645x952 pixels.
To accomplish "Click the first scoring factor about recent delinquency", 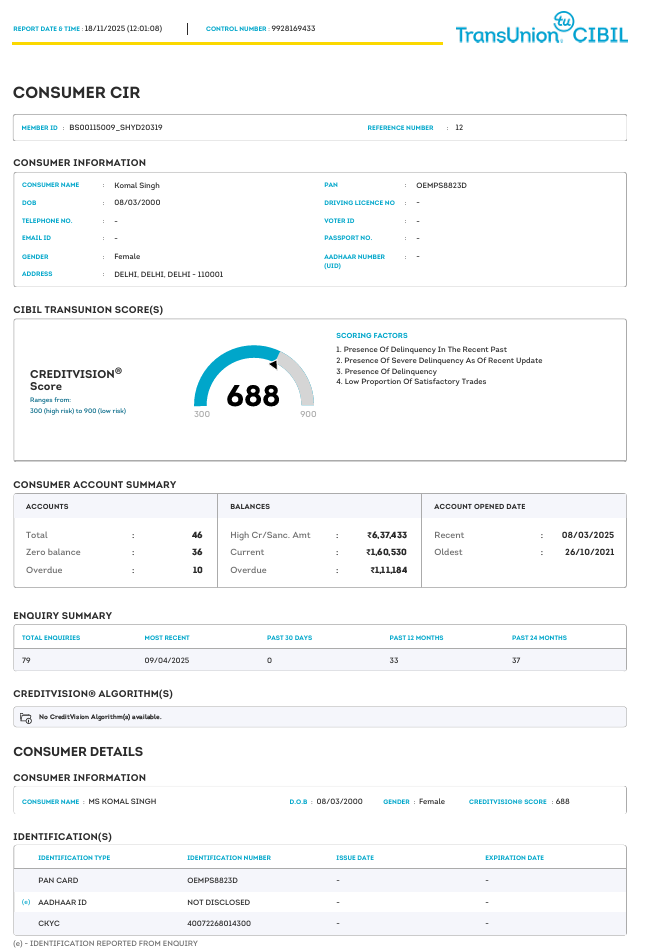I will pyautogui.click(x=421, y=350).
